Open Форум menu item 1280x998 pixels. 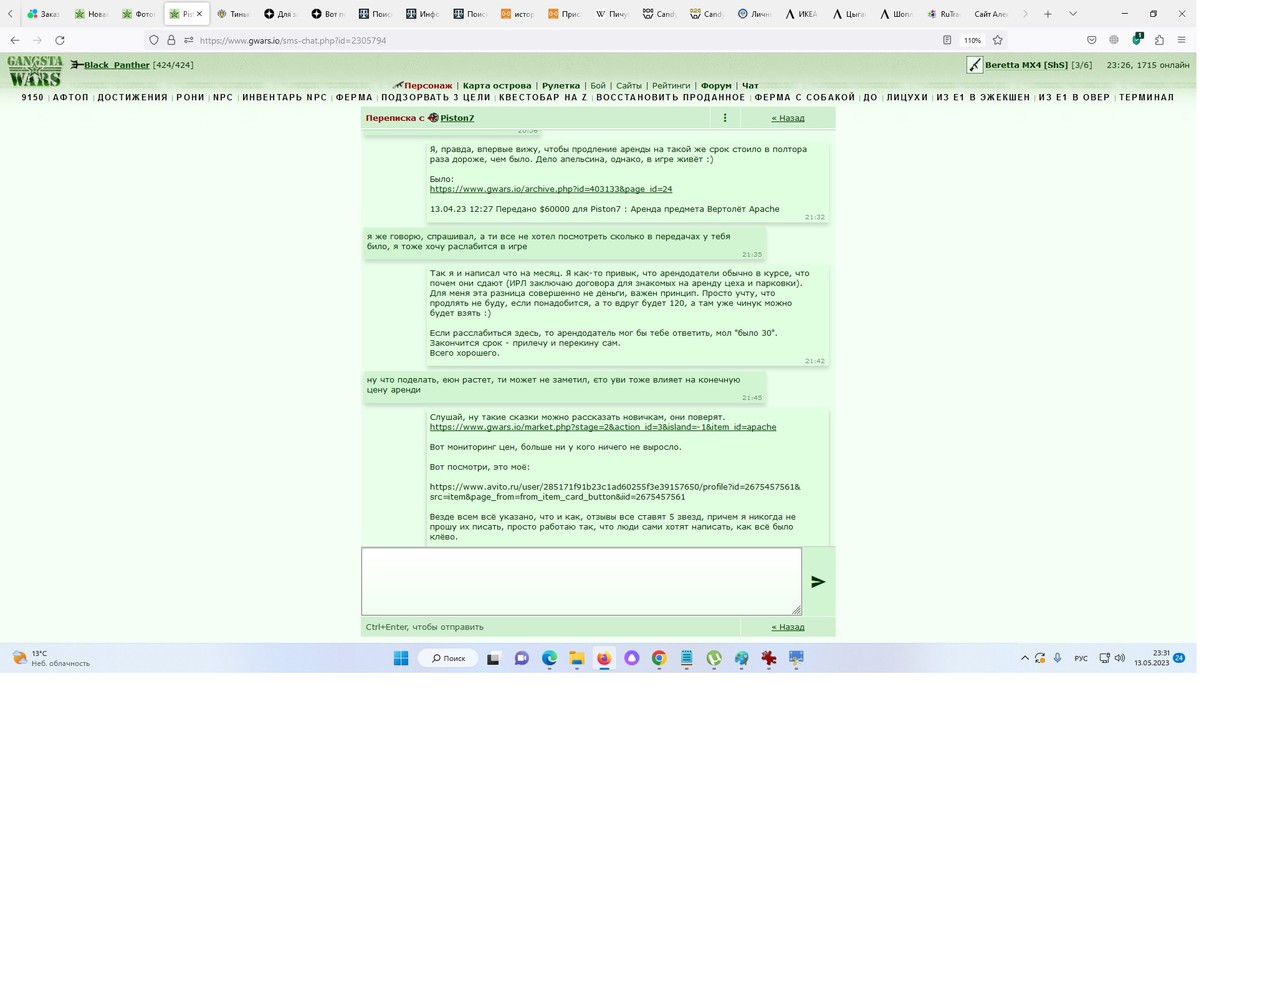pyautogui.click(x=716, y=86)
